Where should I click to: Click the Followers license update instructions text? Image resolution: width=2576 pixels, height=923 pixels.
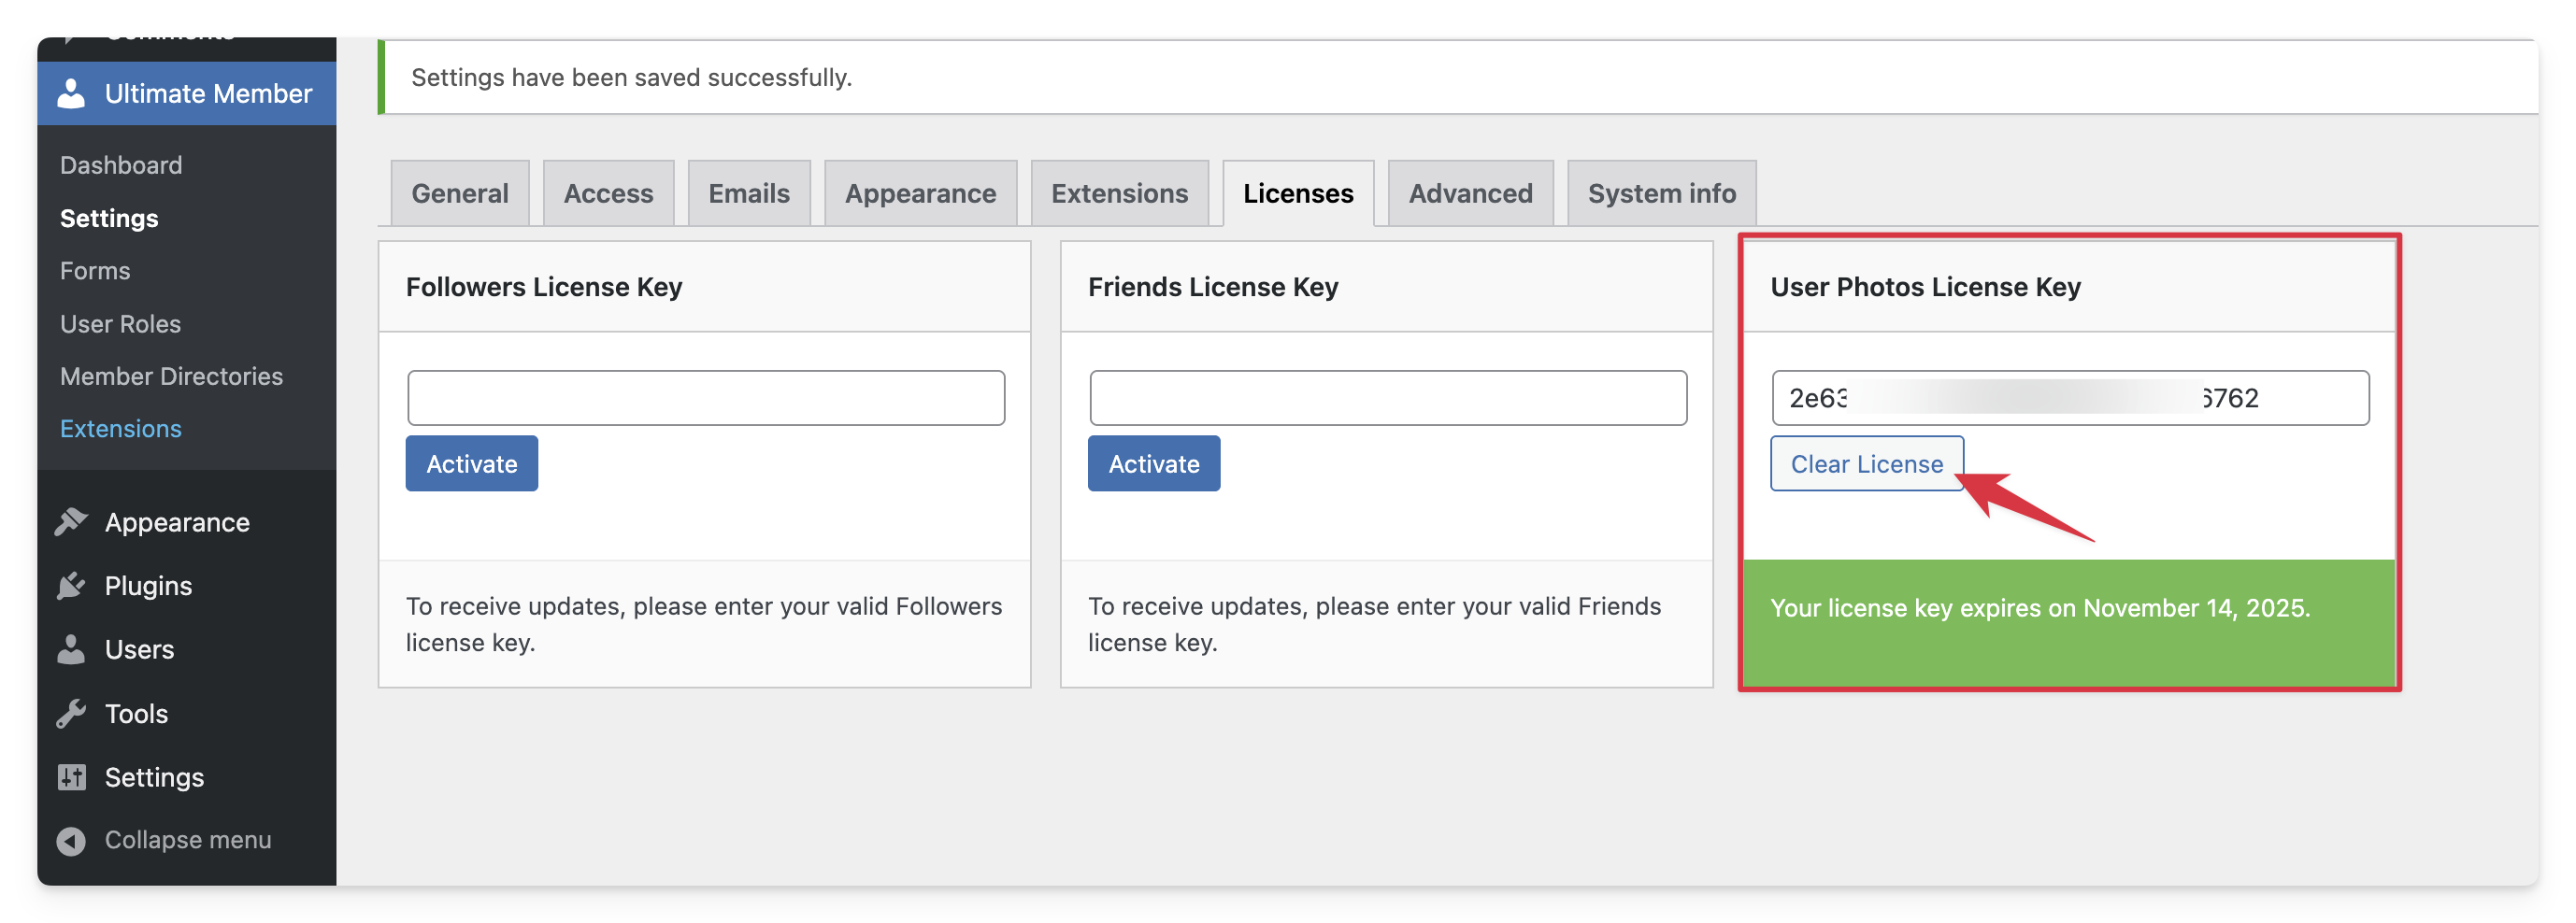pos(703,624)
